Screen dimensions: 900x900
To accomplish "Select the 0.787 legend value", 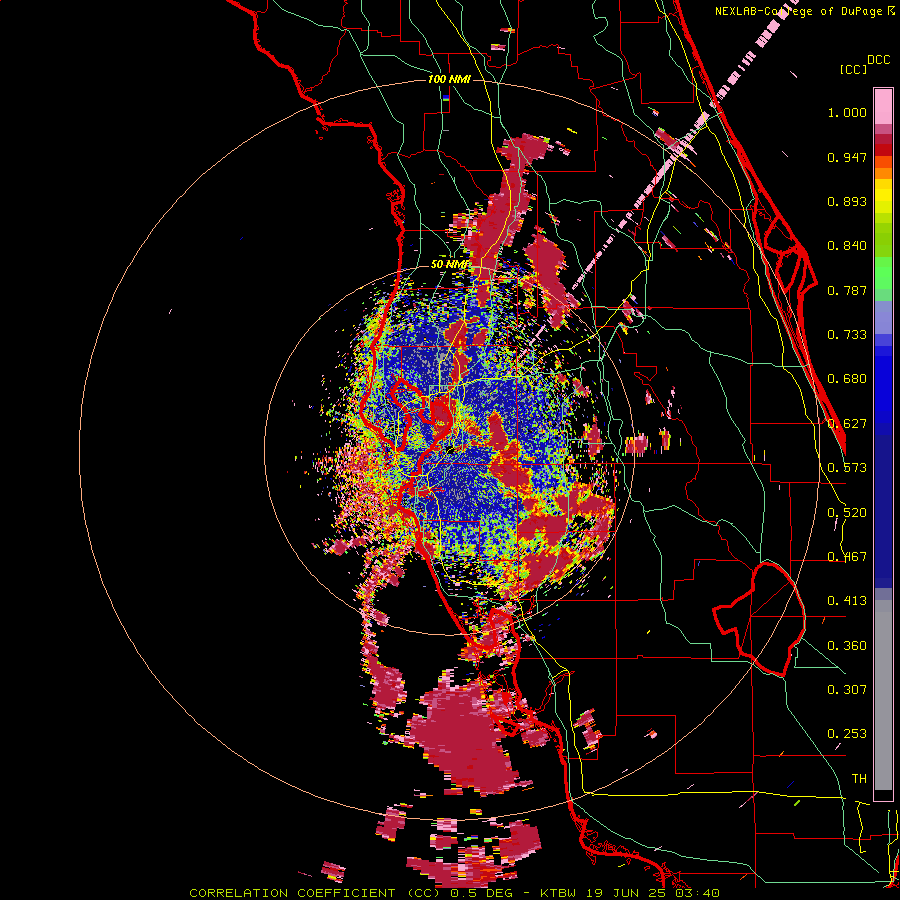I will point(847,290).
